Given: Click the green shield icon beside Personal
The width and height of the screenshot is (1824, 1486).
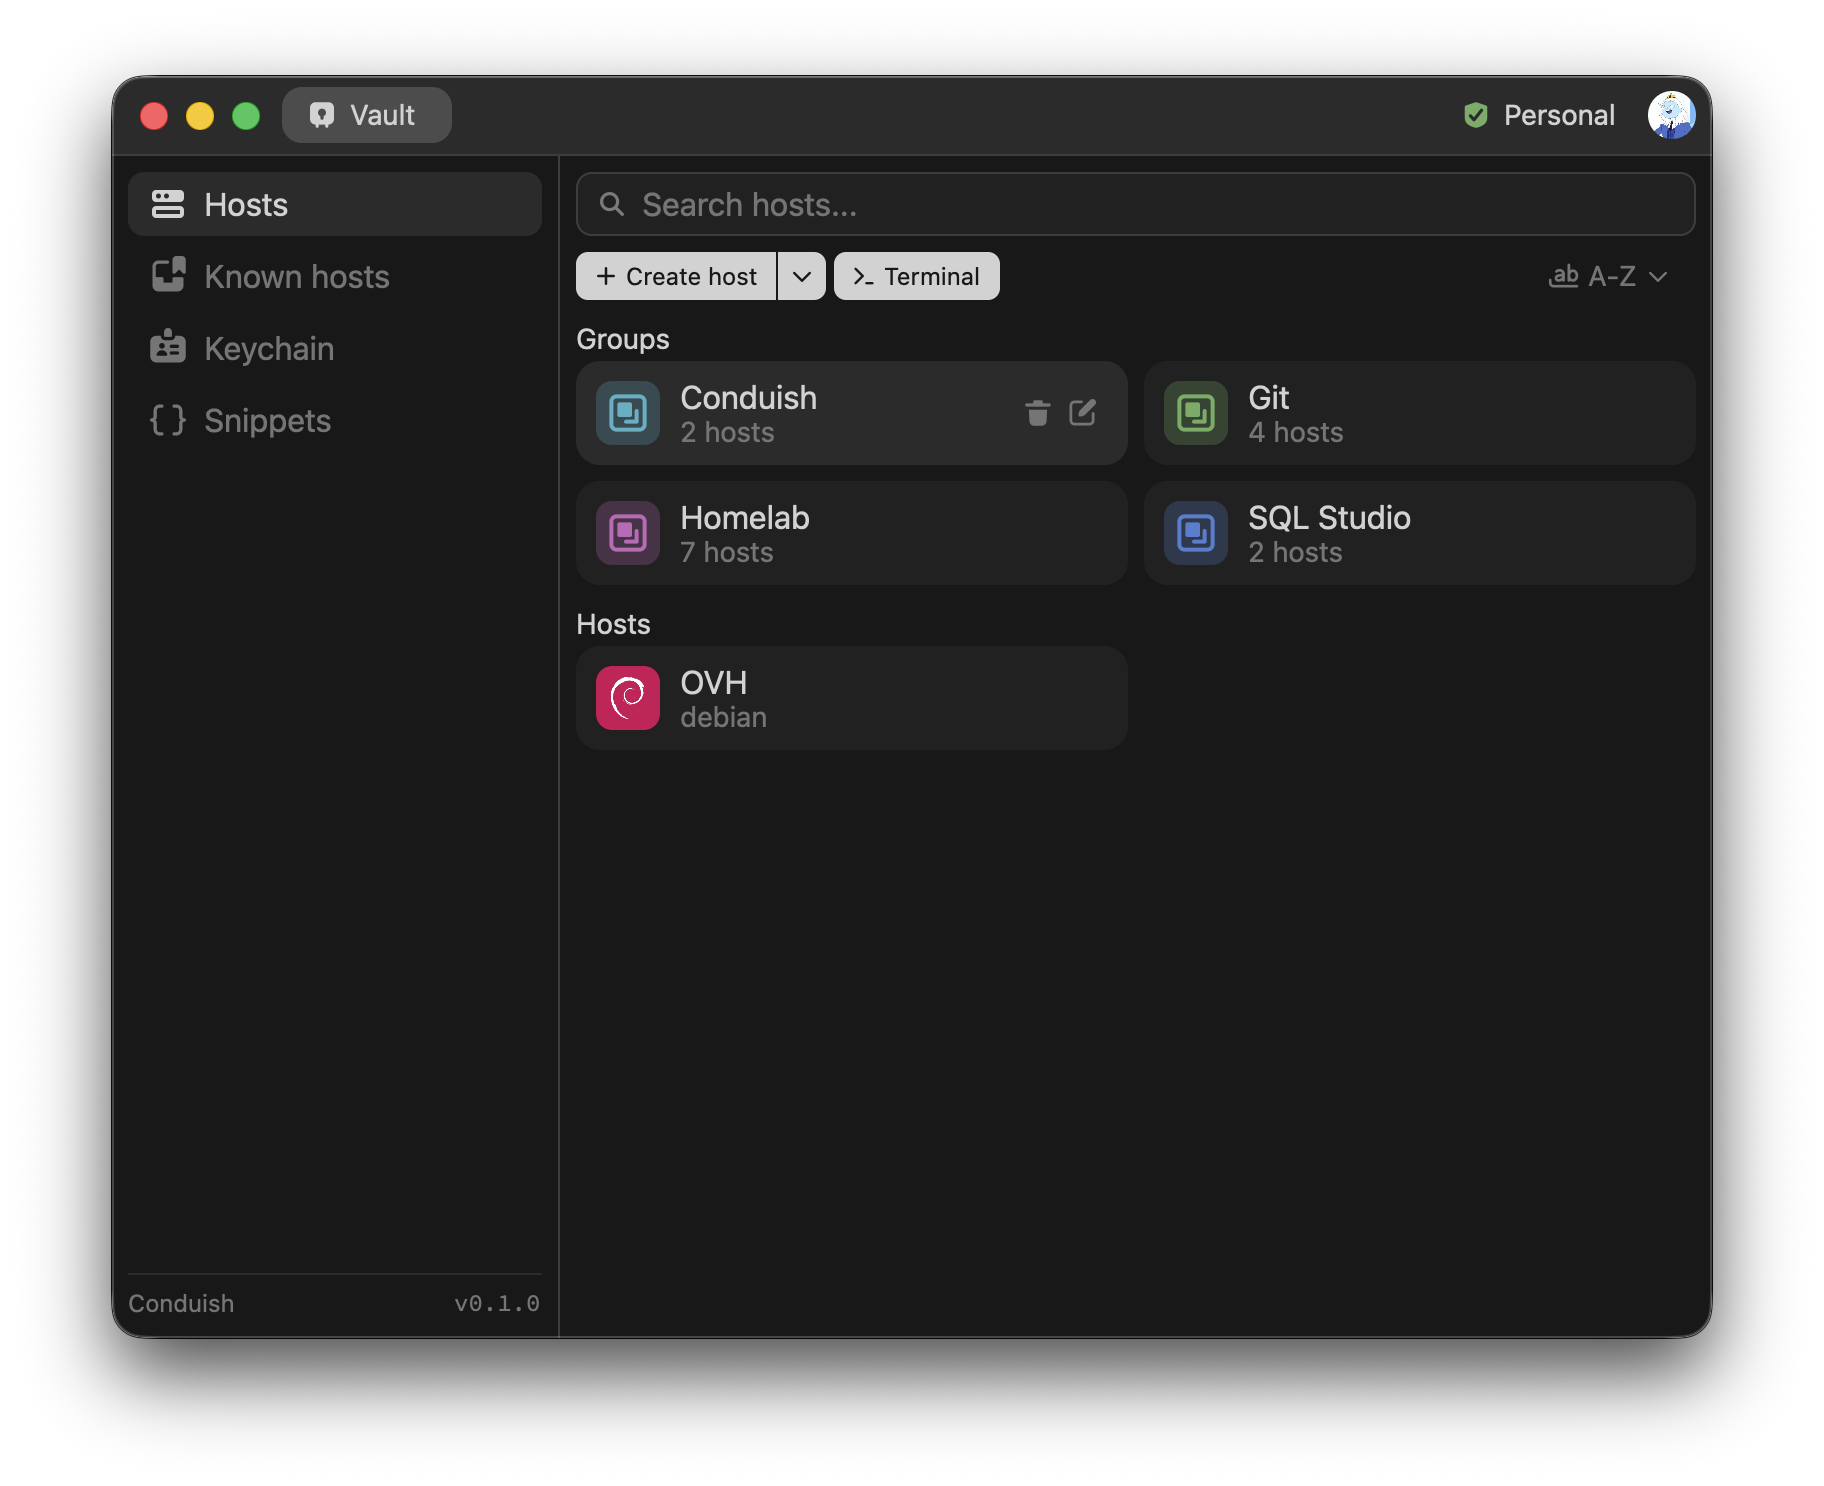Looking at the screenshot, I should pos(1475,115).
